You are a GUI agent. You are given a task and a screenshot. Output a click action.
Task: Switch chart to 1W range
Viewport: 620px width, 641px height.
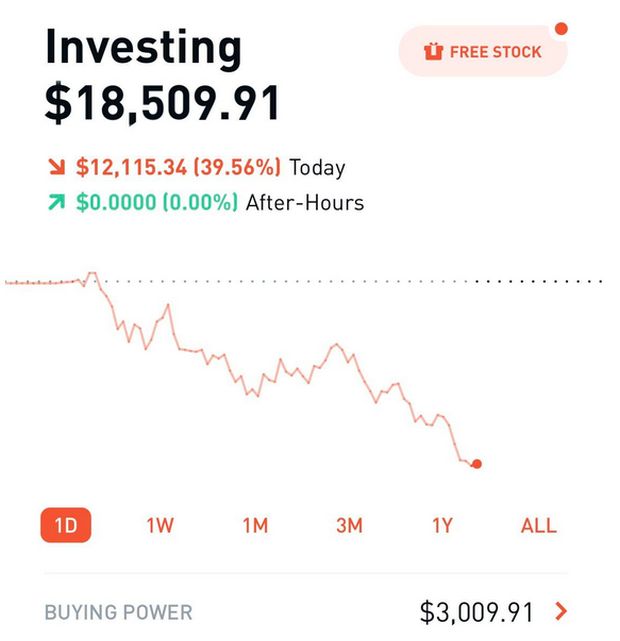(x=160, y=525)
